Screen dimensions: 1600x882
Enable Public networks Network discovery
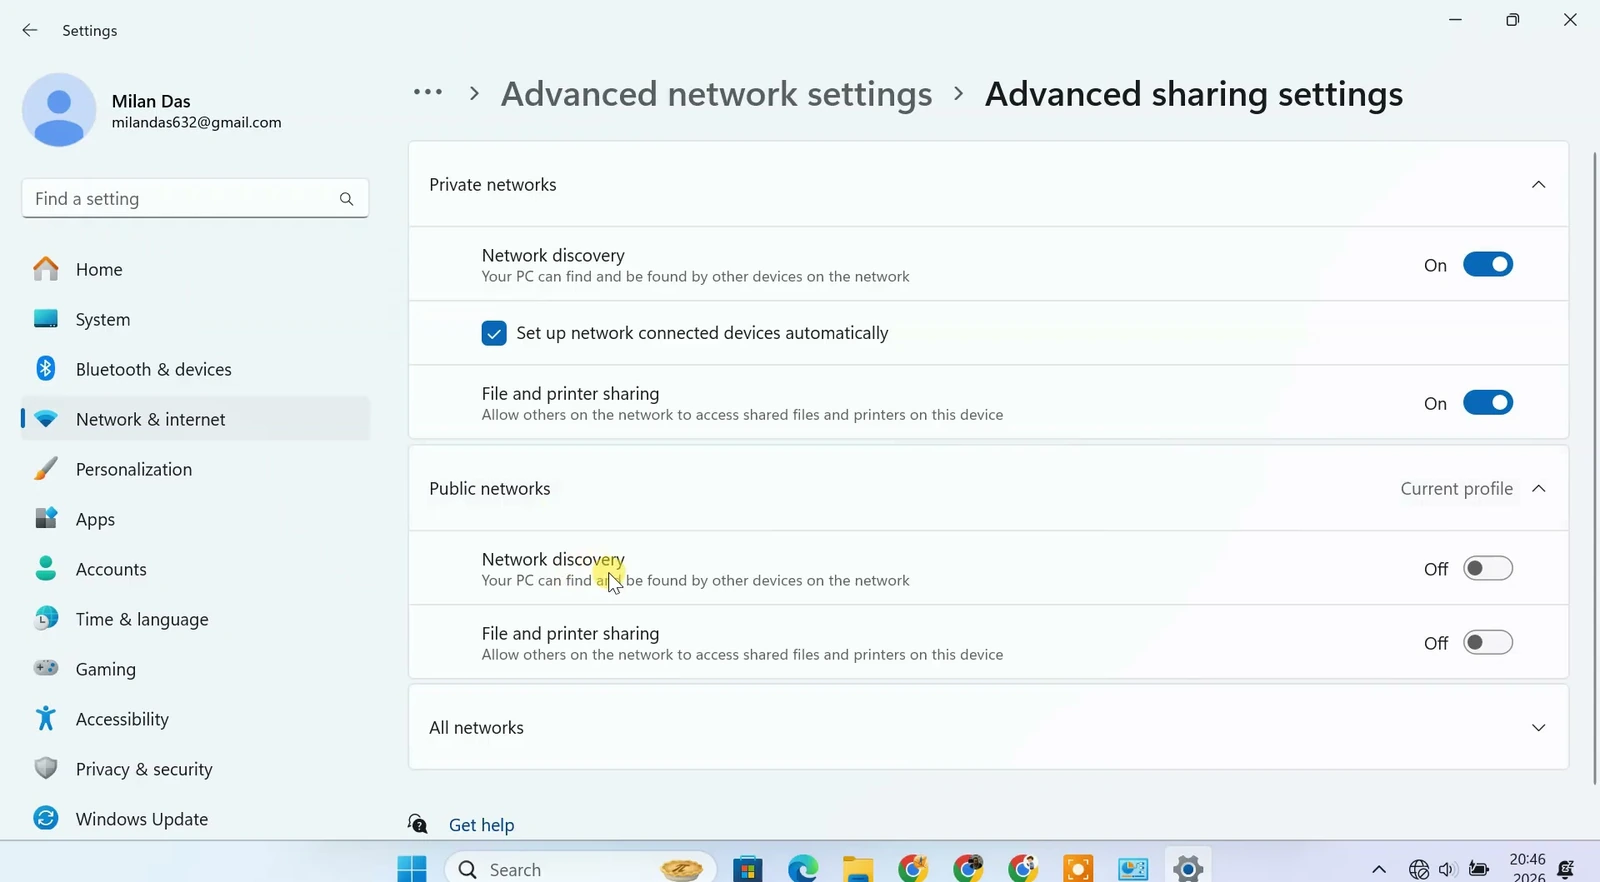click(1488, 569)
